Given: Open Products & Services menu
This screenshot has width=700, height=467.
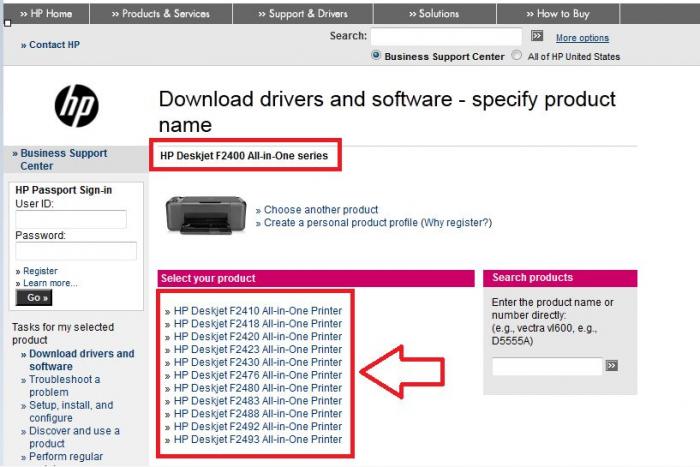Looking at the screenshot, I should pos(161,14).
